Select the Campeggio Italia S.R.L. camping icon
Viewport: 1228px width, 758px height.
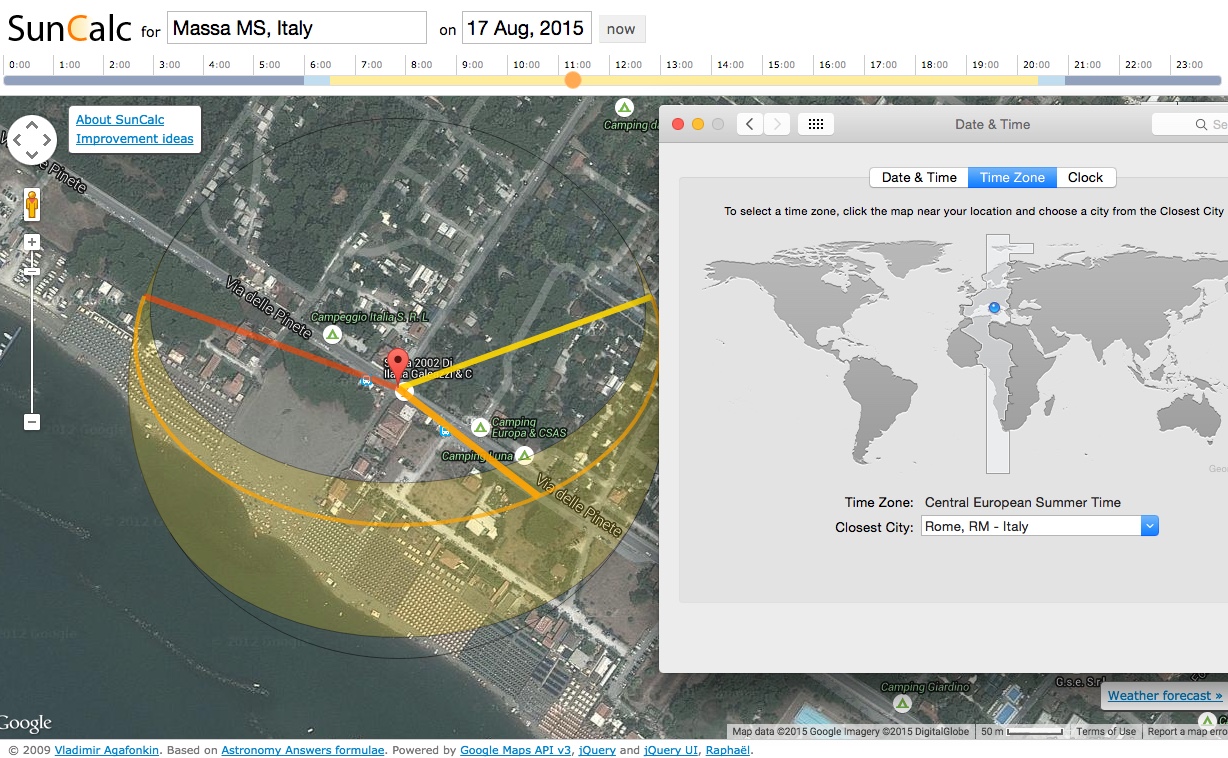click(332, 334)
